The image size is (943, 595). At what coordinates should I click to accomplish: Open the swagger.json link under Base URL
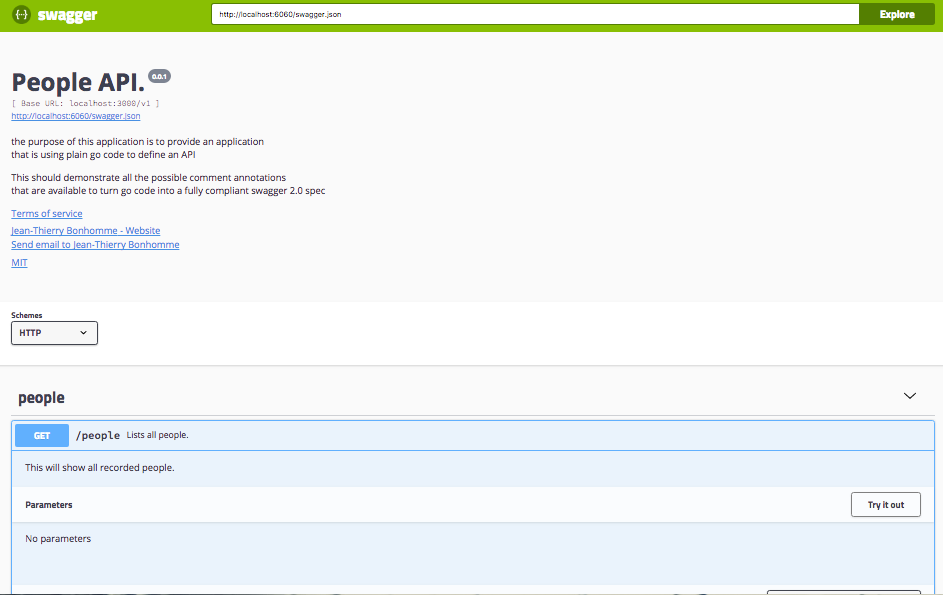coord(76,116)
